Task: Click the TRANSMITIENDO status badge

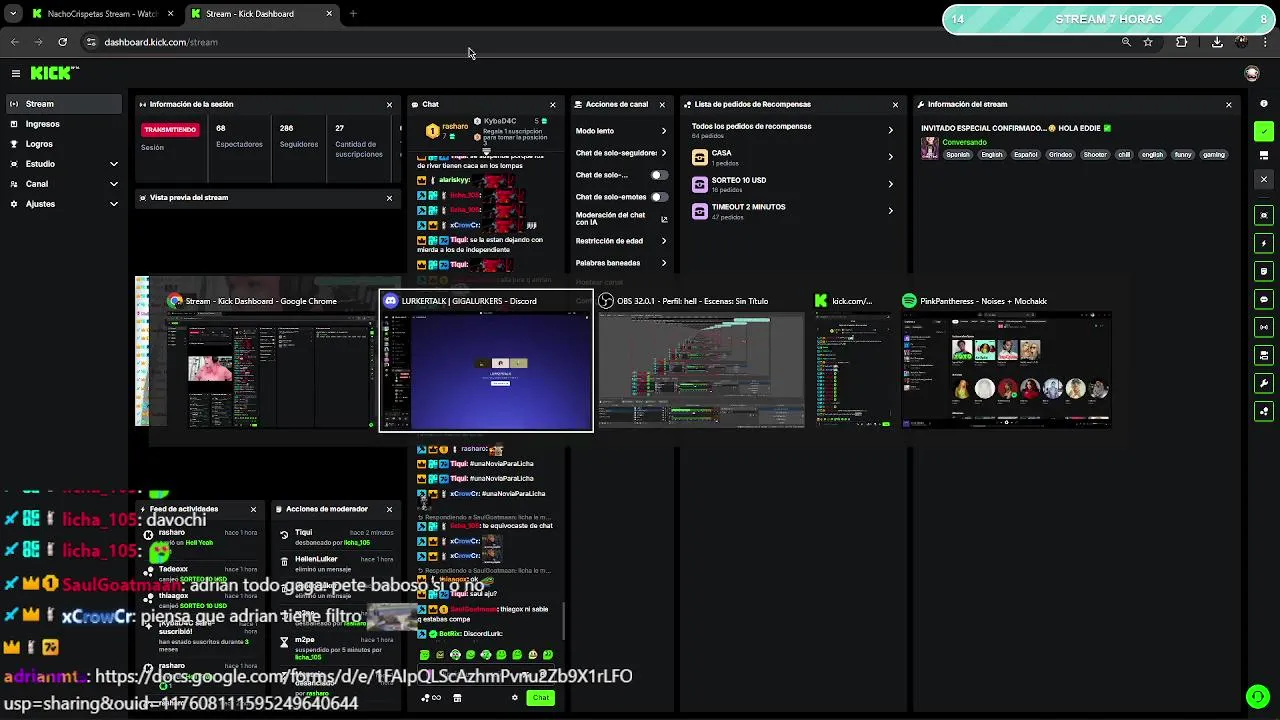Action: click(x=170, y=130)
